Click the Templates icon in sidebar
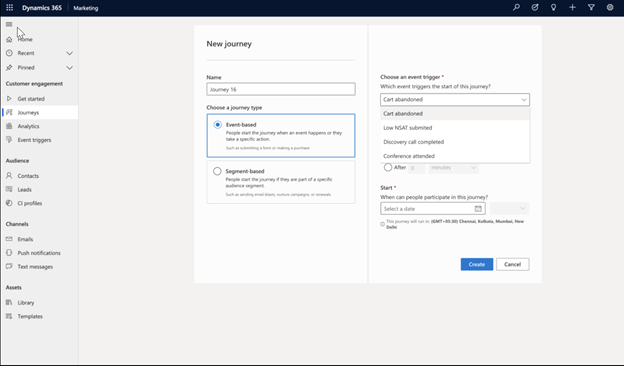Image resolution: width=624 pixels, height=366 pixels. (x=9, y=316)
